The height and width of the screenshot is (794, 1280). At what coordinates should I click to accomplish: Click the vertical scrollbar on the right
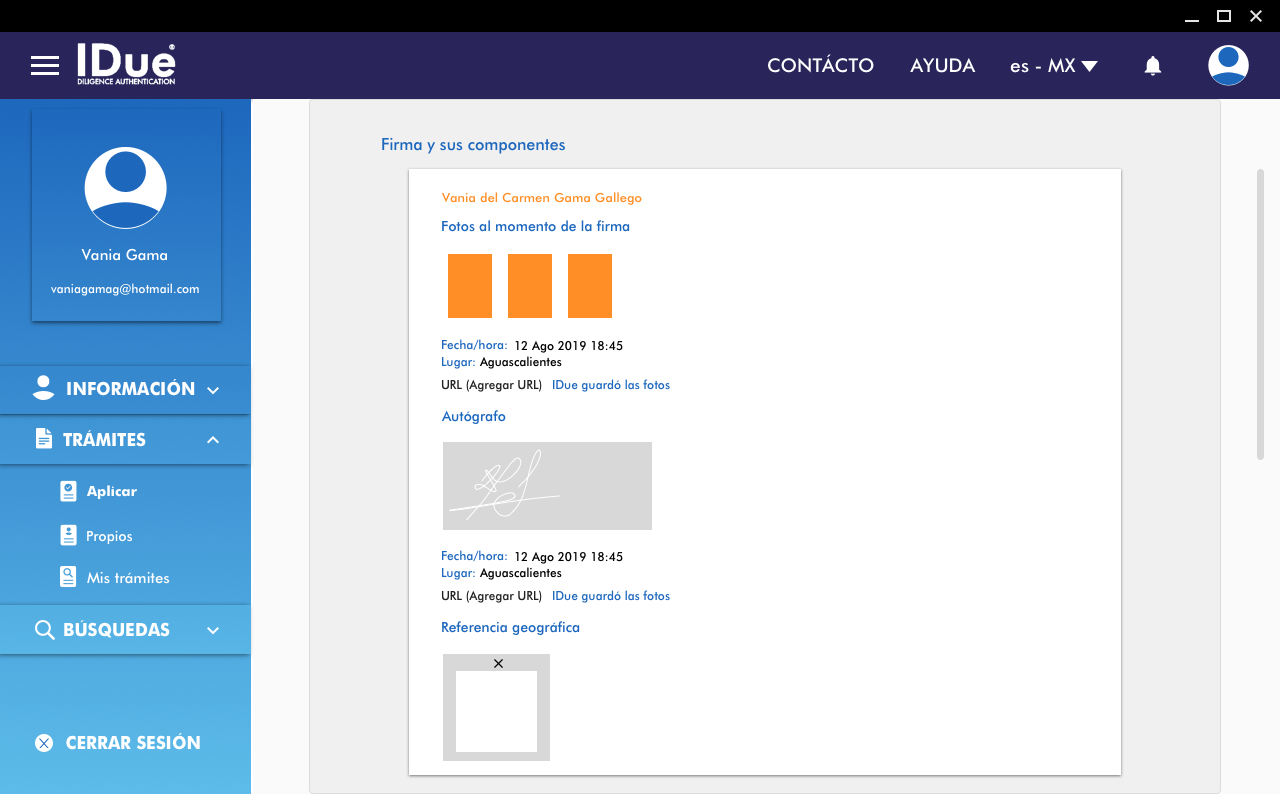point(1260,315)
